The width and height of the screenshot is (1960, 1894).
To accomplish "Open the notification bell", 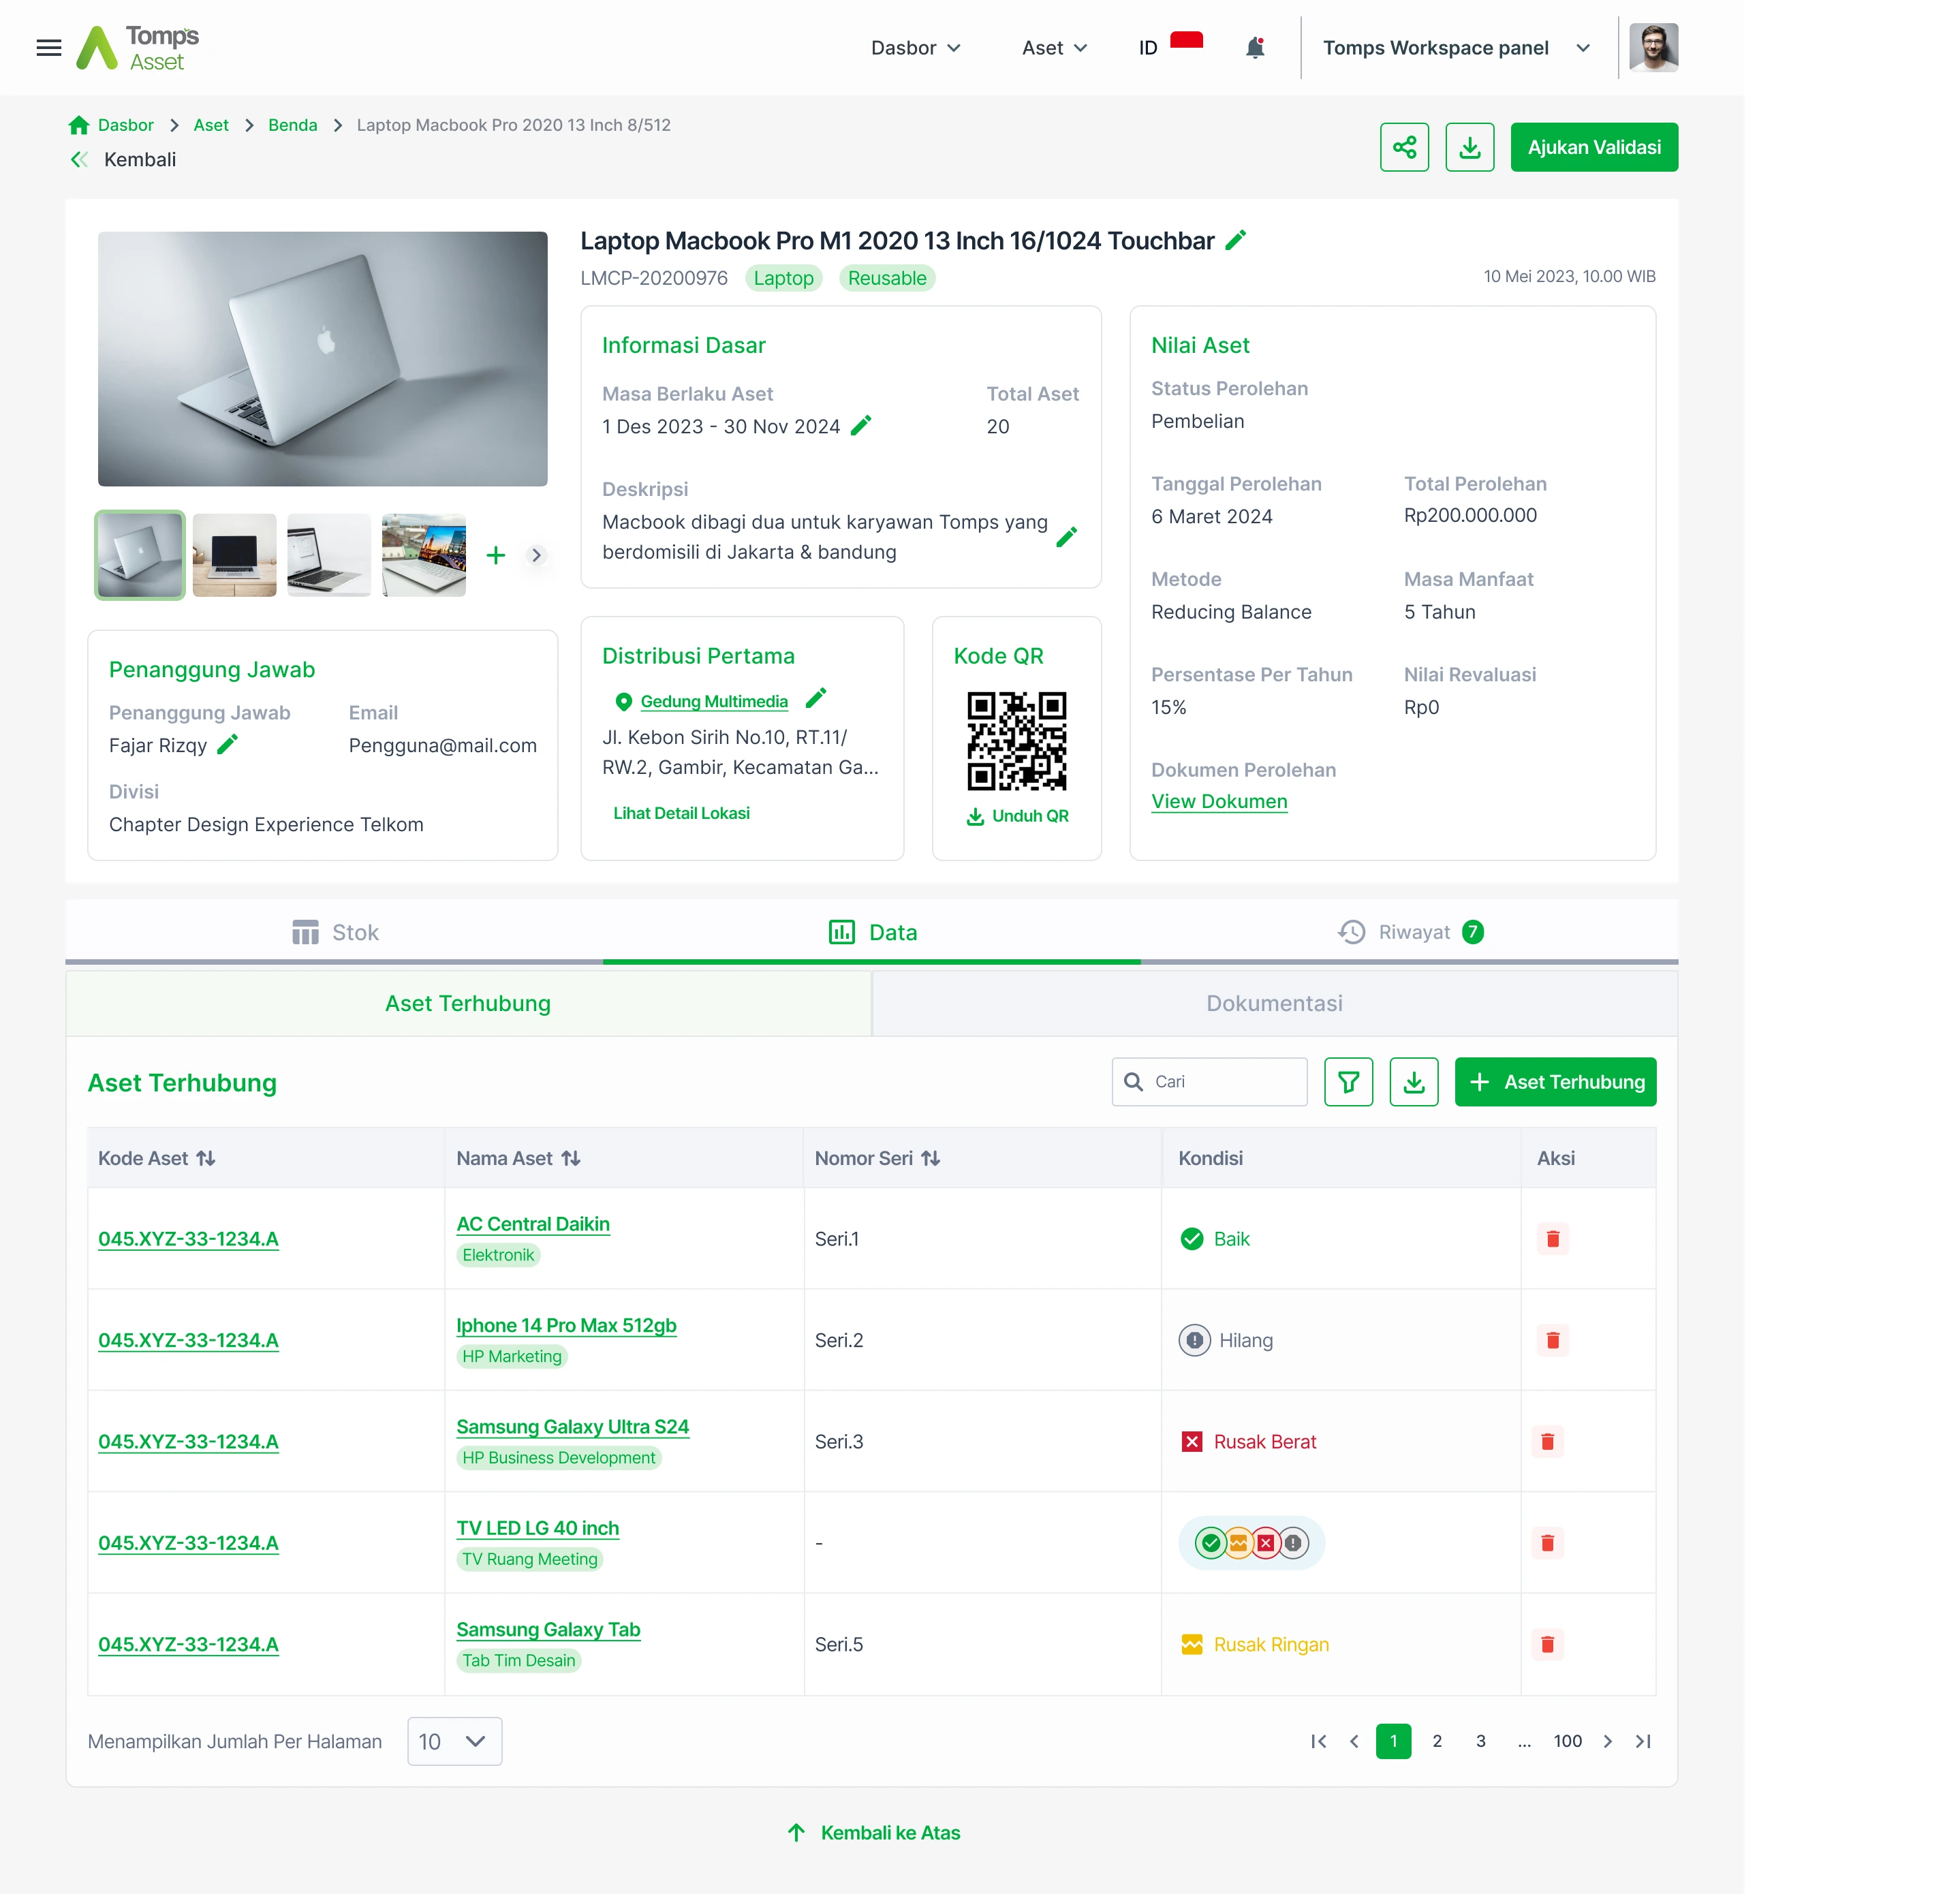I will click(1255, 47).
